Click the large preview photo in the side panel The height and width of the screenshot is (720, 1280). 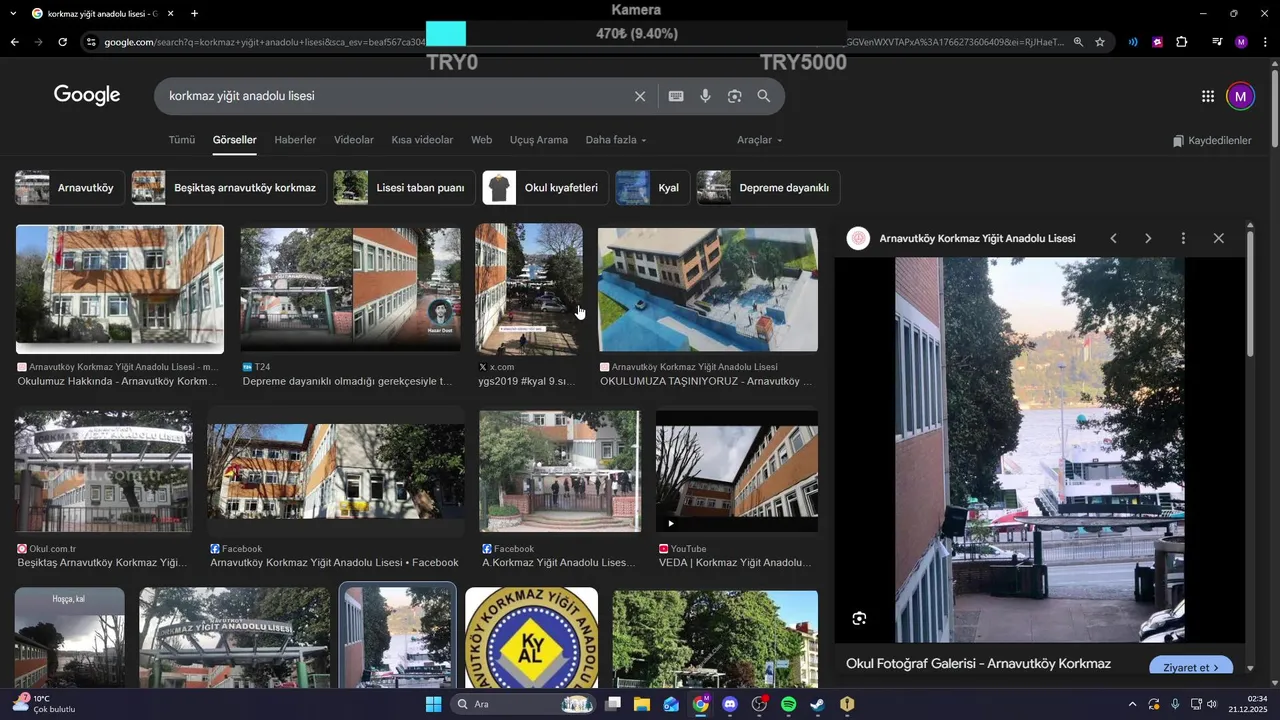click(1040, 450)
